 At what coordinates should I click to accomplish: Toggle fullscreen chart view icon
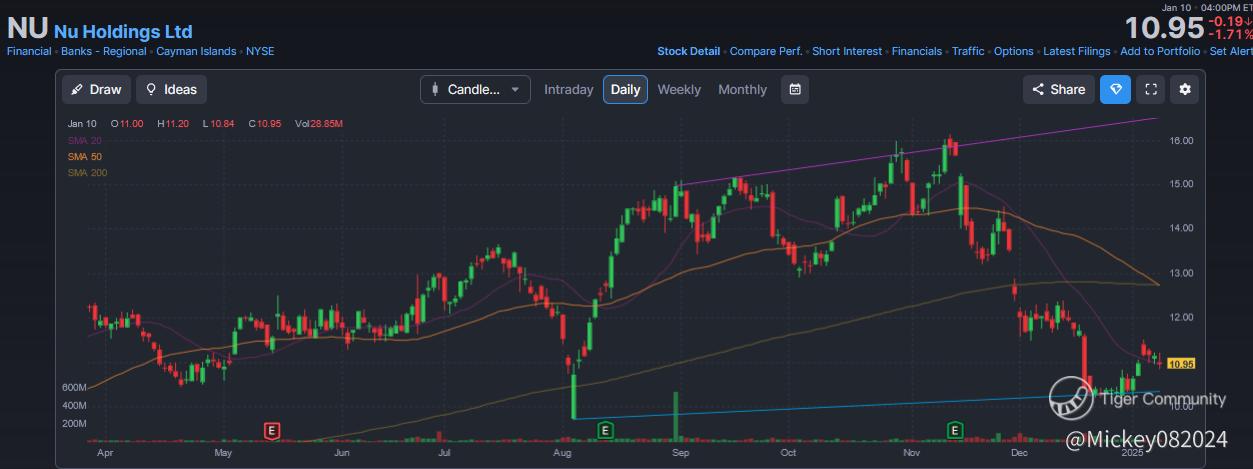pos(1151,89)
